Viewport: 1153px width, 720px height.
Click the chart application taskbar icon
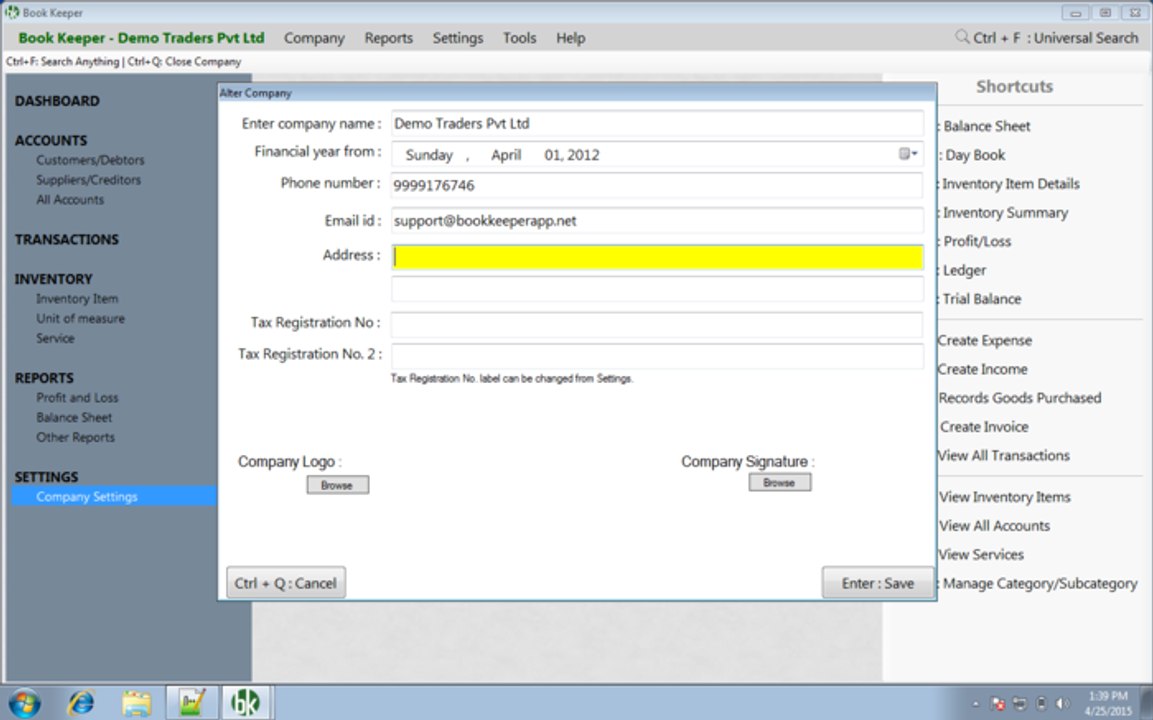pyautogui.click(x=191, y=703)
